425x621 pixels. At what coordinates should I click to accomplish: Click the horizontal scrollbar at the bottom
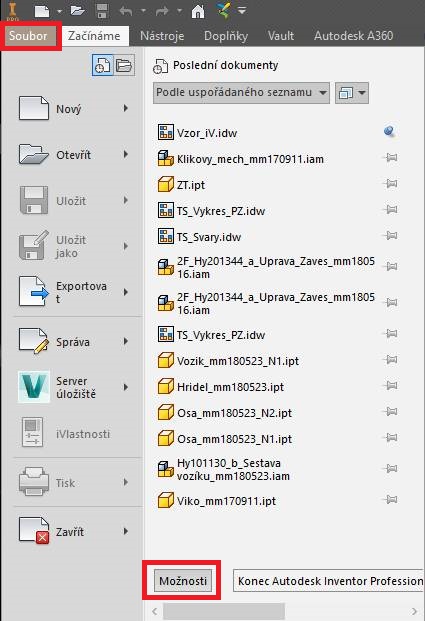coord(224,611)
